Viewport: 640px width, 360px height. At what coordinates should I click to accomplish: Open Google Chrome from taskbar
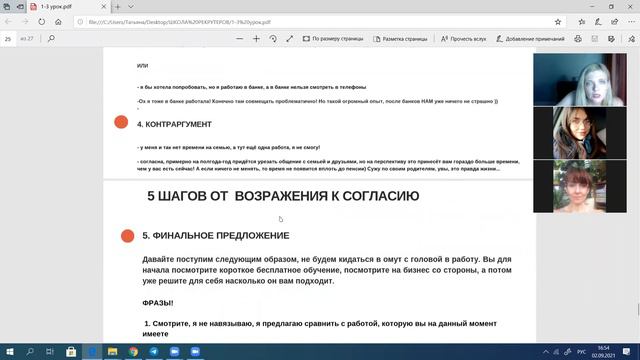[133, 351]
